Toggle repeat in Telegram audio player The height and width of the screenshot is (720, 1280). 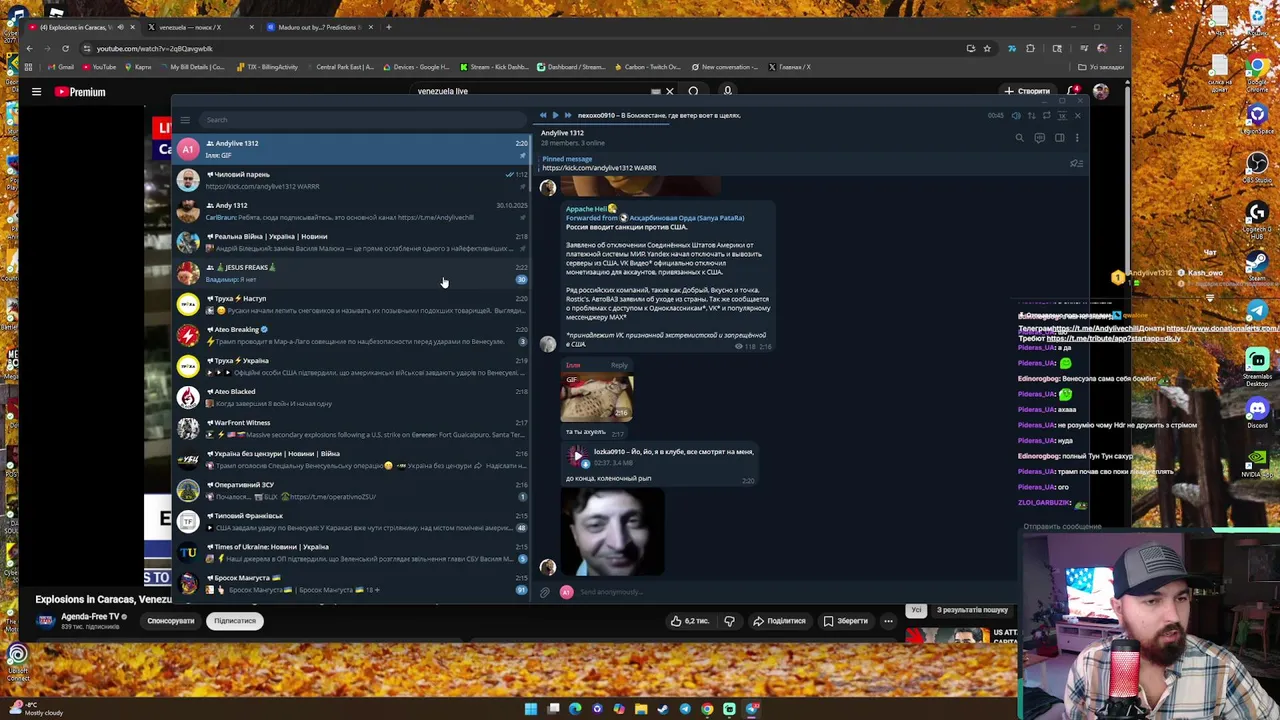1046,116
